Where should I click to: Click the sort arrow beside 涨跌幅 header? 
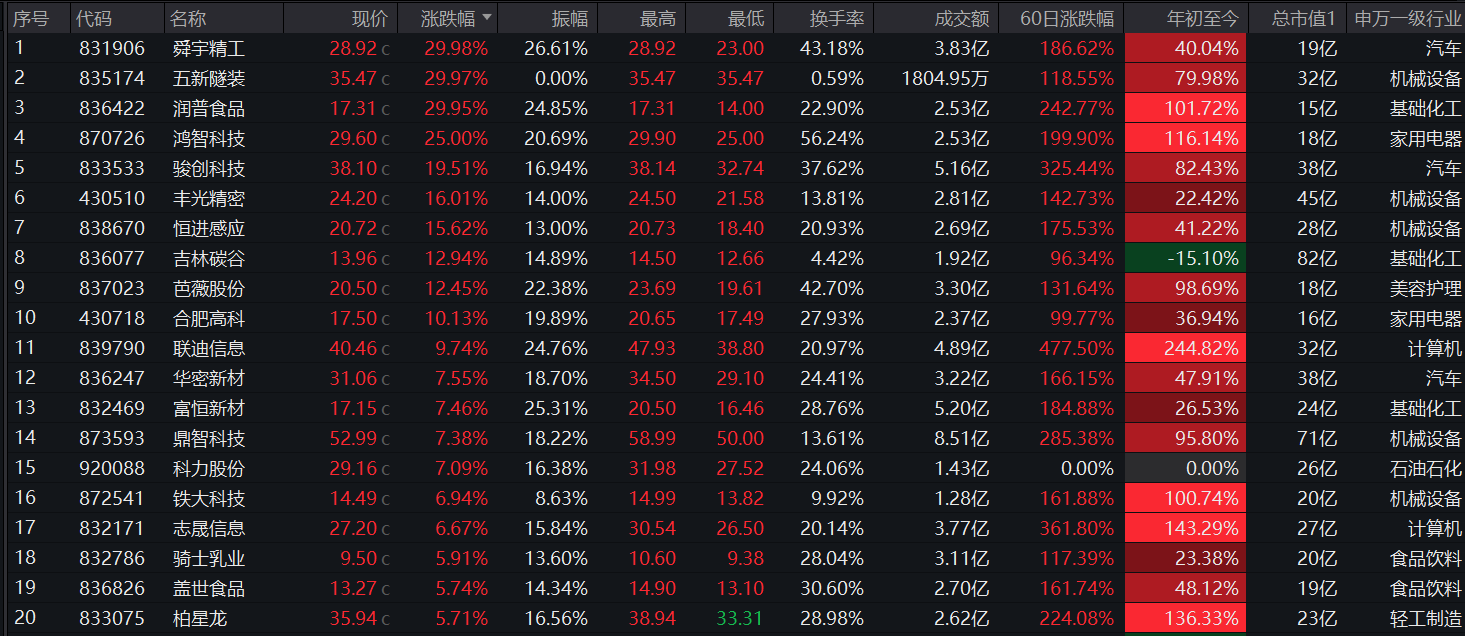[487, 18]
